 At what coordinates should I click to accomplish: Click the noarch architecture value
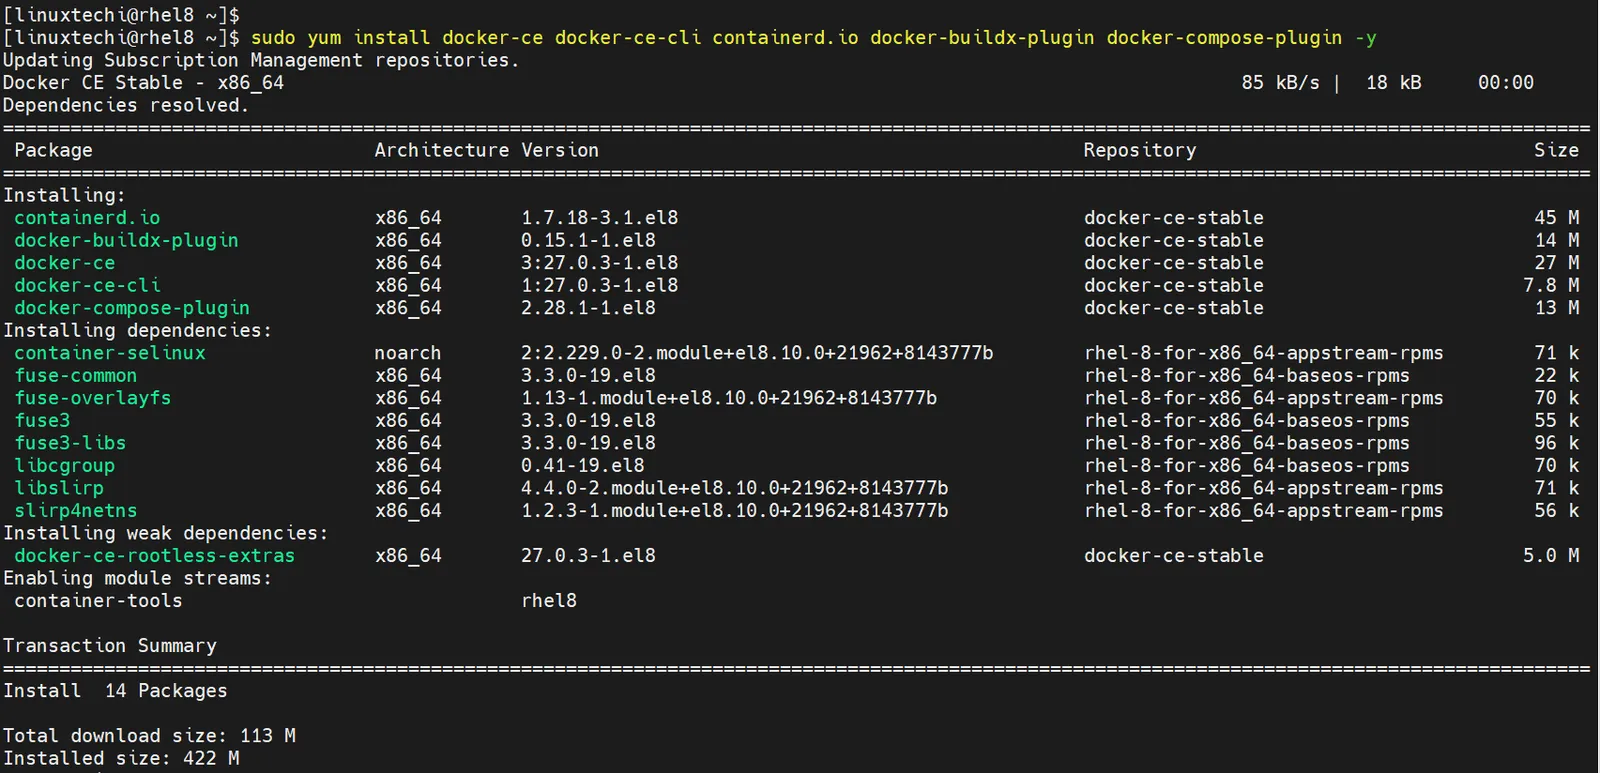tap(408, 353)
